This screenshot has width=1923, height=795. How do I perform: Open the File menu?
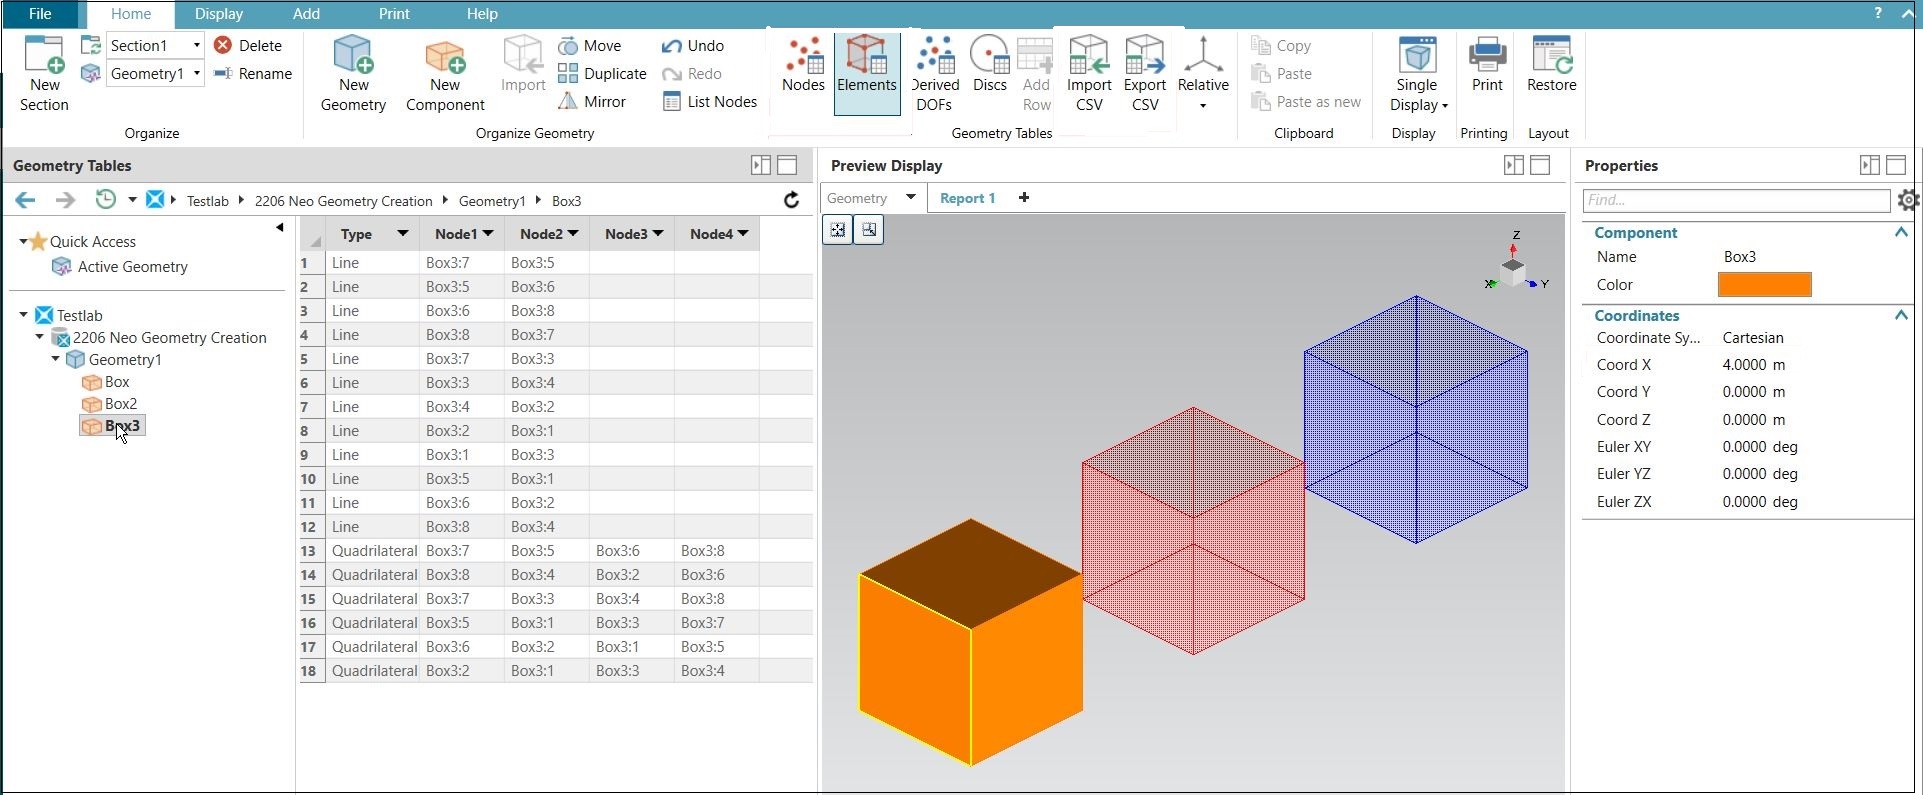point(40,14)
